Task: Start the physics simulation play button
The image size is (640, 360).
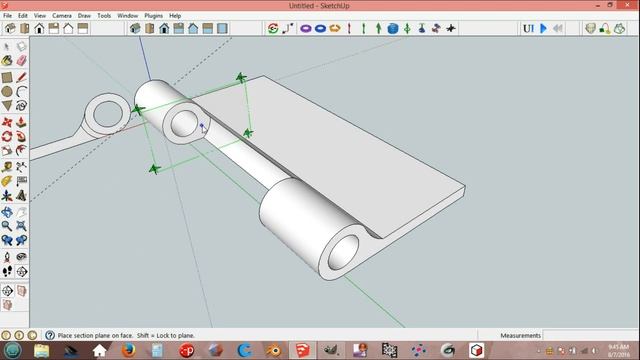Action: click(543, 28)
